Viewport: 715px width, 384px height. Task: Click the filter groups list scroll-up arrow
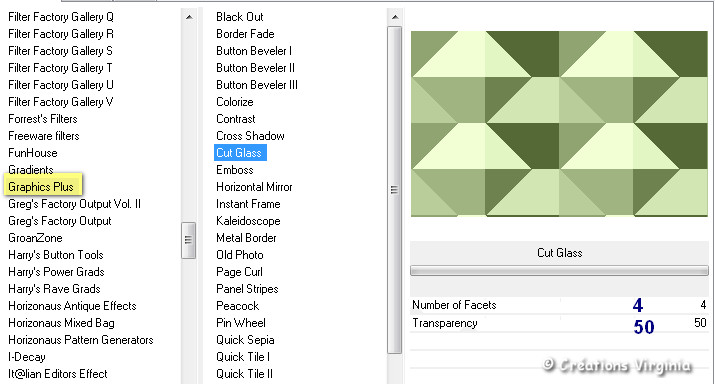coord(189,17)
